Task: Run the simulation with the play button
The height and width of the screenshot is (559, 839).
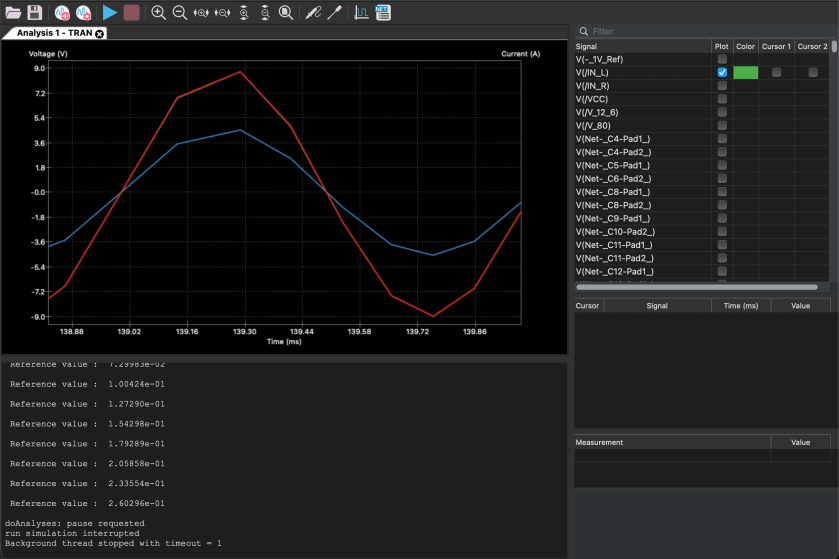Action: click(110, 13)
